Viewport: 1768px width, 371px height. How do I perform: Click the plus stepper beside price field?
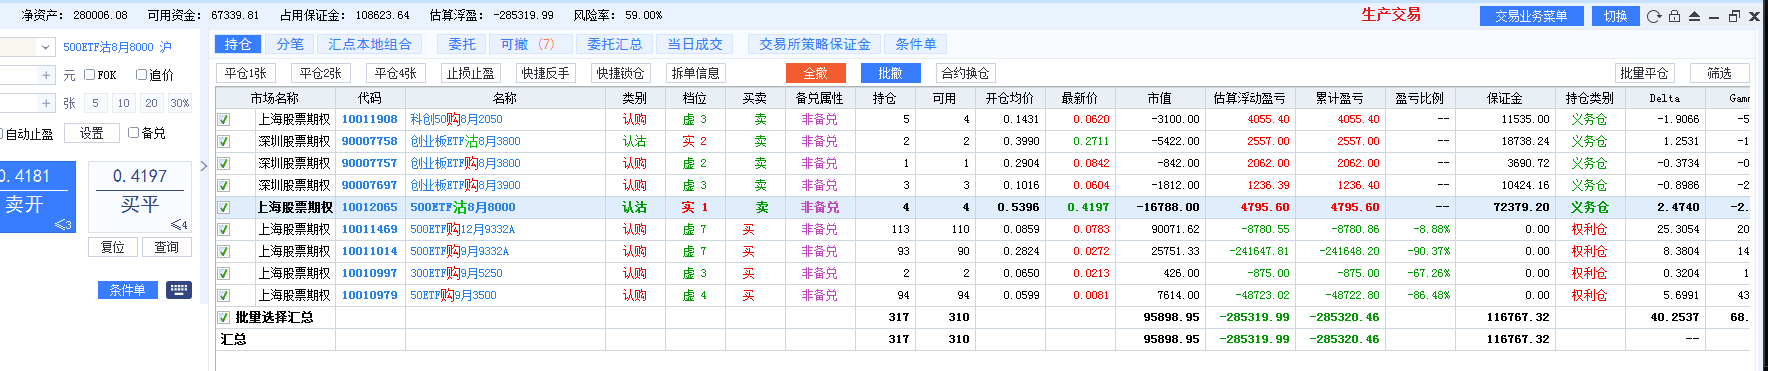click(46, 75)
